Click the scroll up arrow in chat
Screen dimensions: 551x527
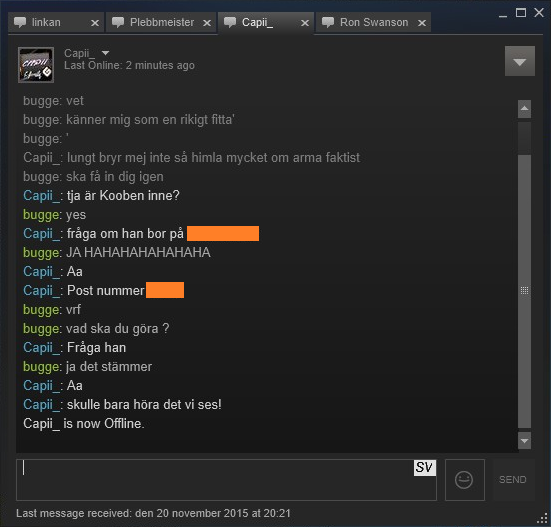point(524,109)
